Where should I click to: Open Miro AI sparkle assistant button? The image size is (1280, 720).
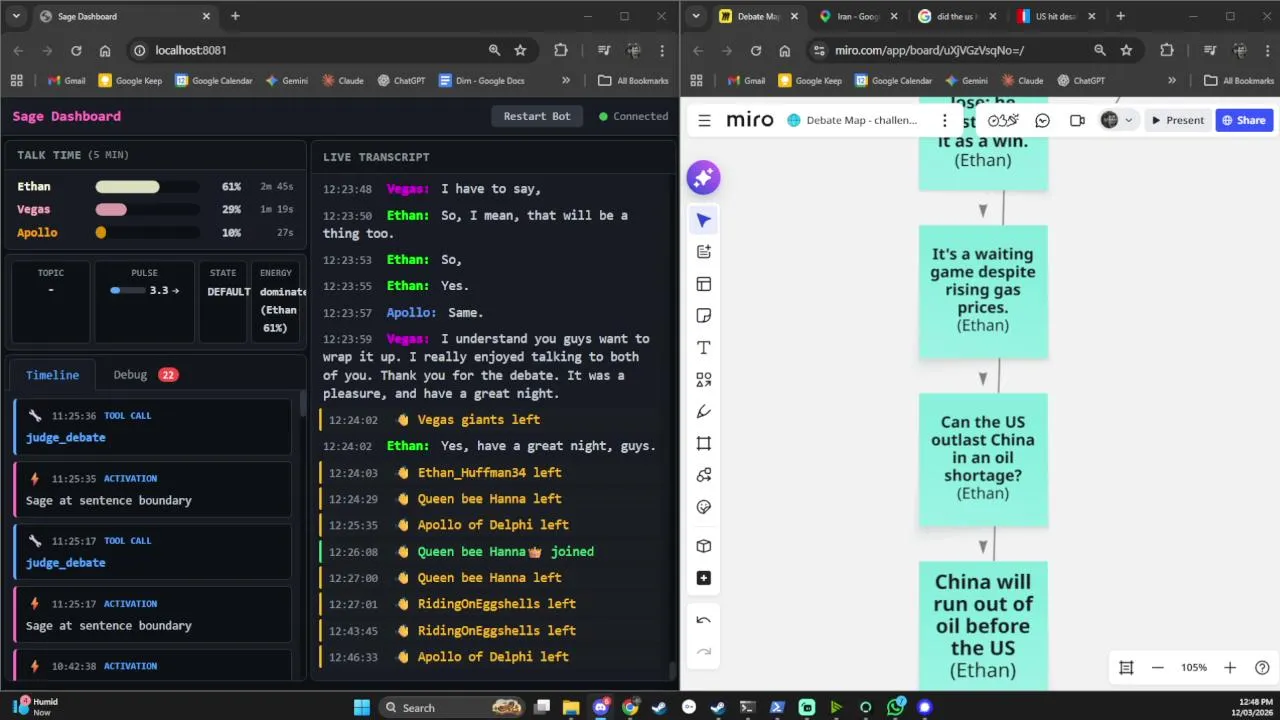[x=703, y=178]
